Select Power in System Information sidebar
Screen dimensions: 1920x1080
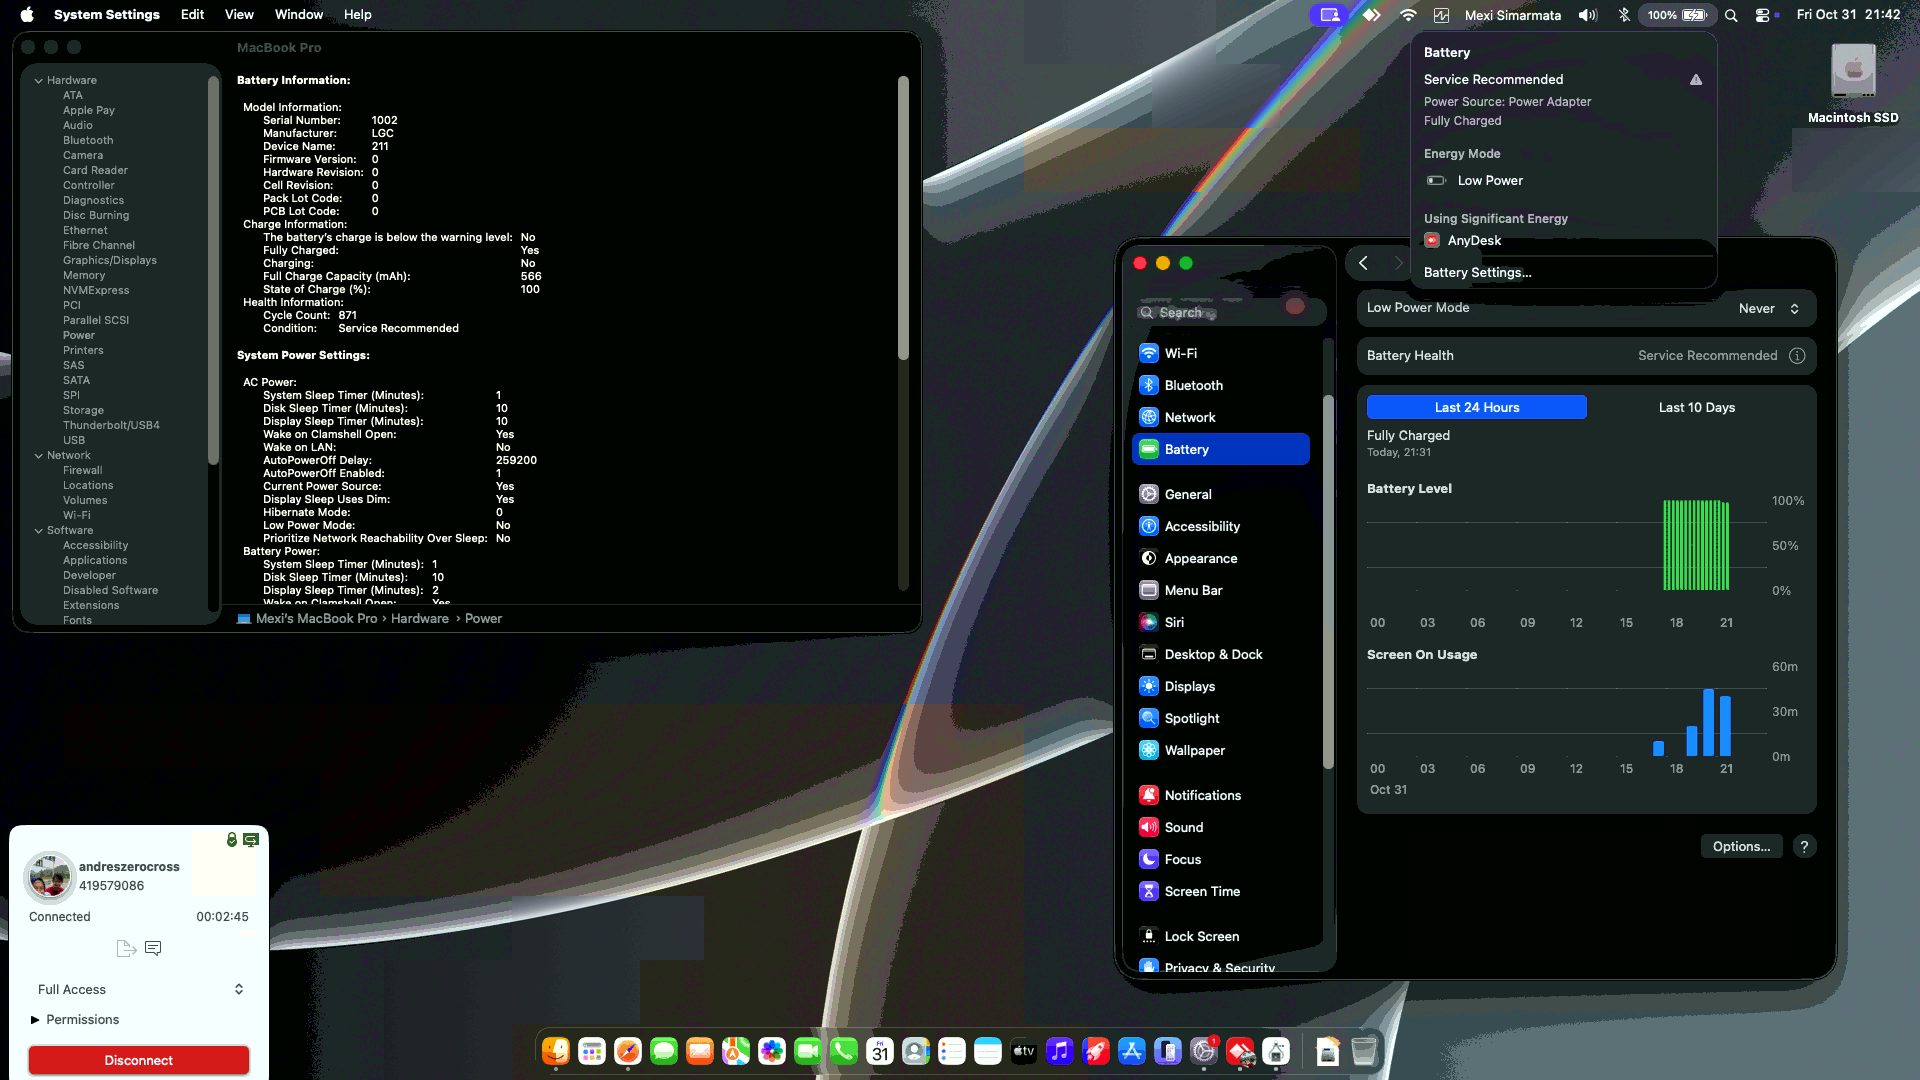pyautogui.click(x=79, y=336)
